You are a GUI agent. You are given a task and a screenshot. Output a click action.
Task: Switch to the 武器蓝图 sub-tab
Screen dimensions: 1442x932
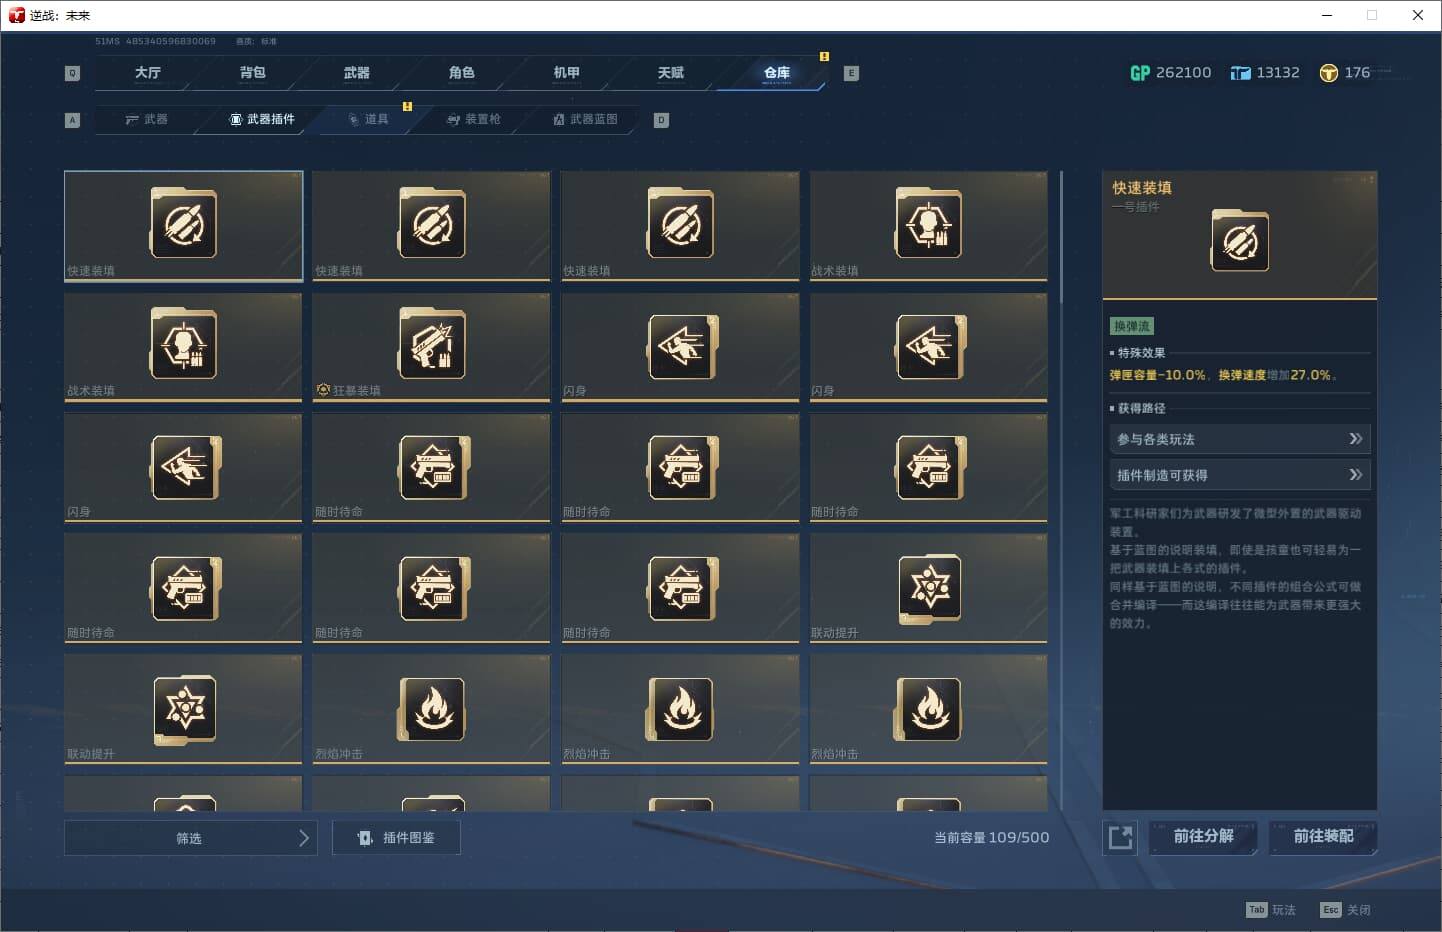[585, 119]
